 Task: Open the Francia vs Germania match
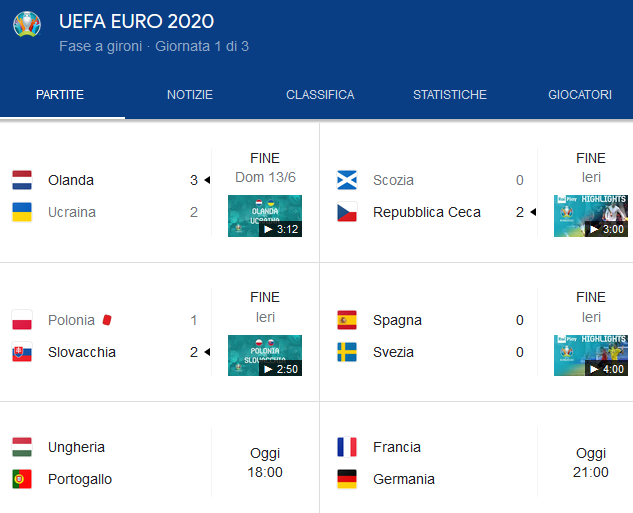480,463
